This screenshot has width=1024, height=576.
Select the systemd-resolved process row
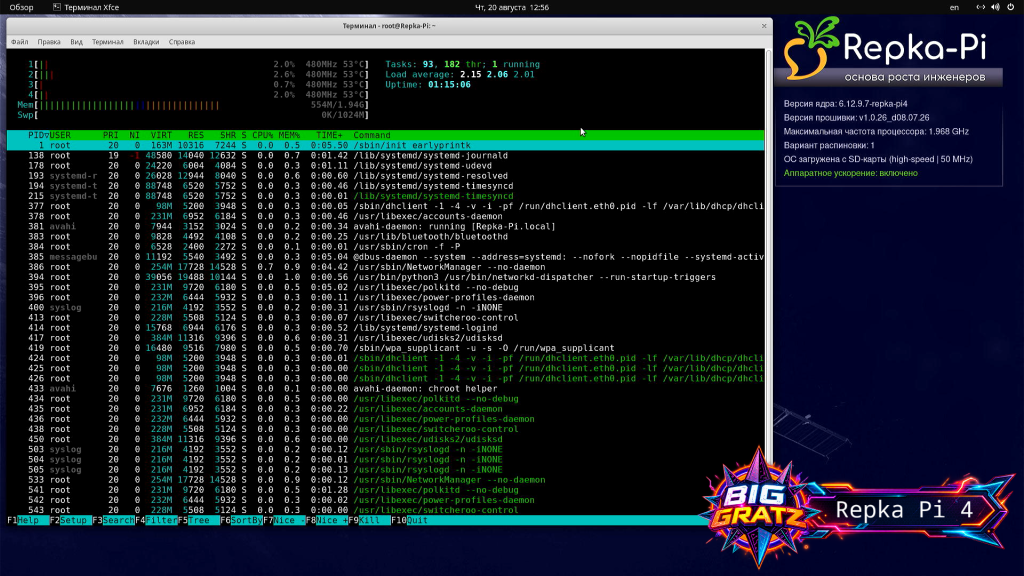[x=385, y=176]
